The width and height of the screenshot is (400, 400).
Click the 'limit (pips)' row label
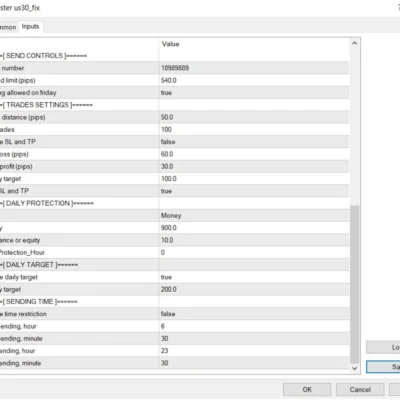[x=20, y=80]
